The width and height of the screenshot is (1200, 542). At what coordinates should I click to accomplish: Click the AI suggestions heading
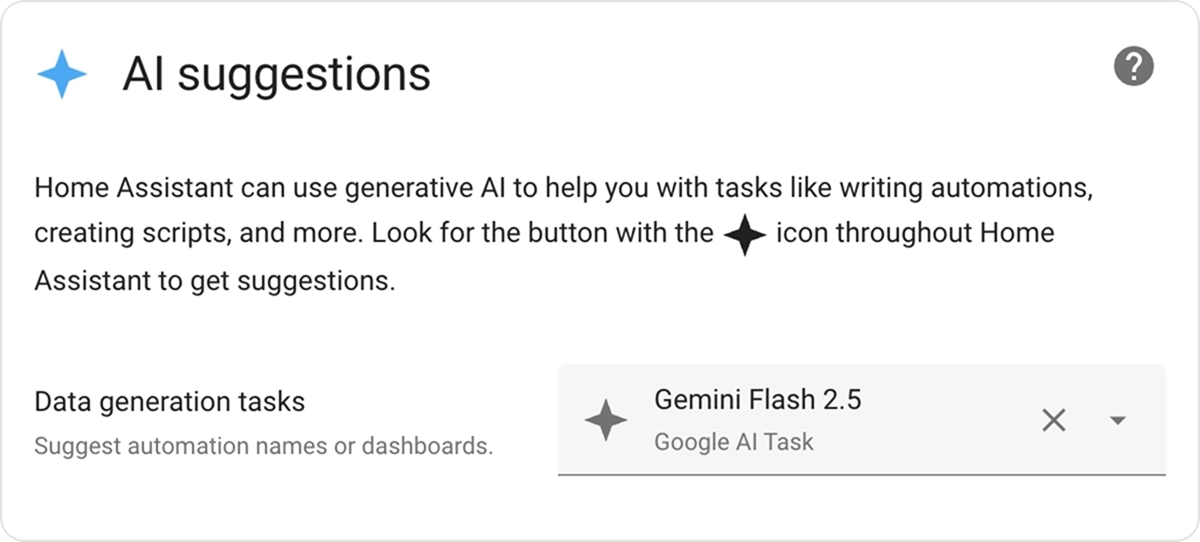pos(276,74)
